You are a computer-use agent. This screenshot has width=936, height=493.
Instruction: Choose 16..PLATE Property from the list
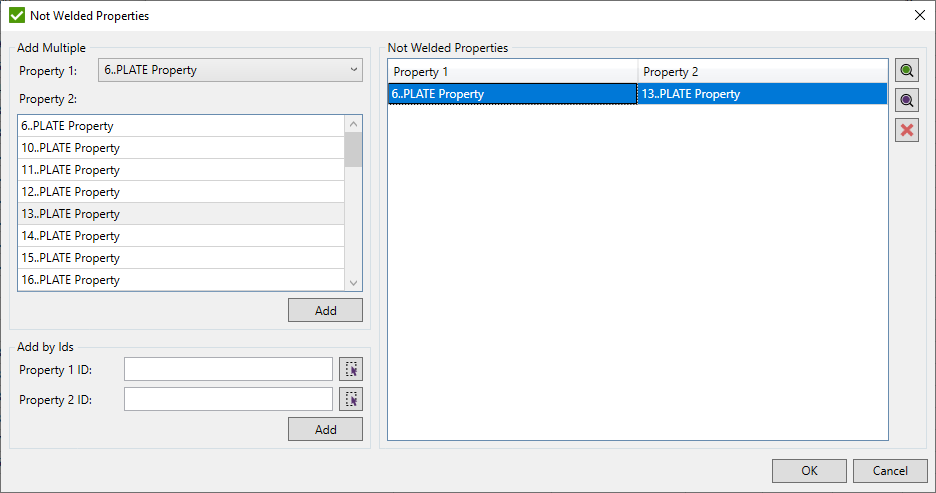(180, 280)
